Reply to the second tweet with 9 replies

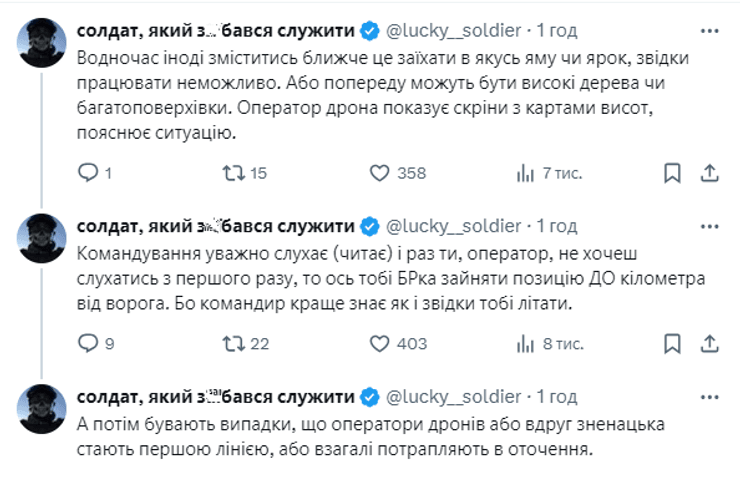click(88, 344)
